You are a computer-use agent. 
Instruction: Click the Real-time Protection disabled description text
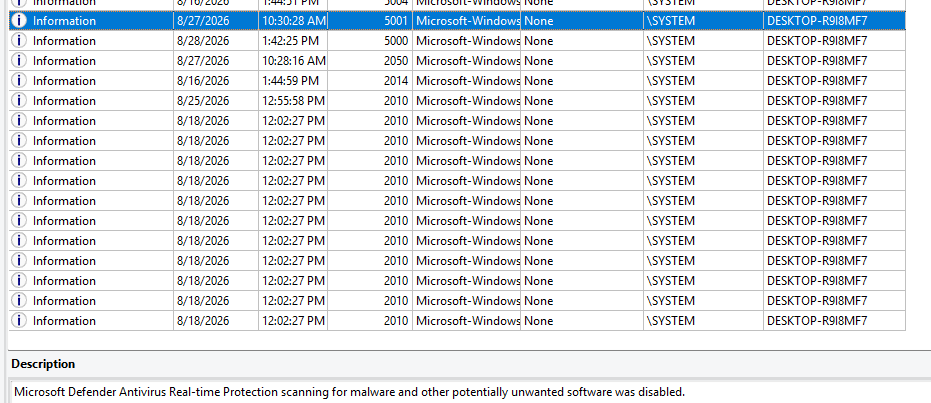click(350, 392)
